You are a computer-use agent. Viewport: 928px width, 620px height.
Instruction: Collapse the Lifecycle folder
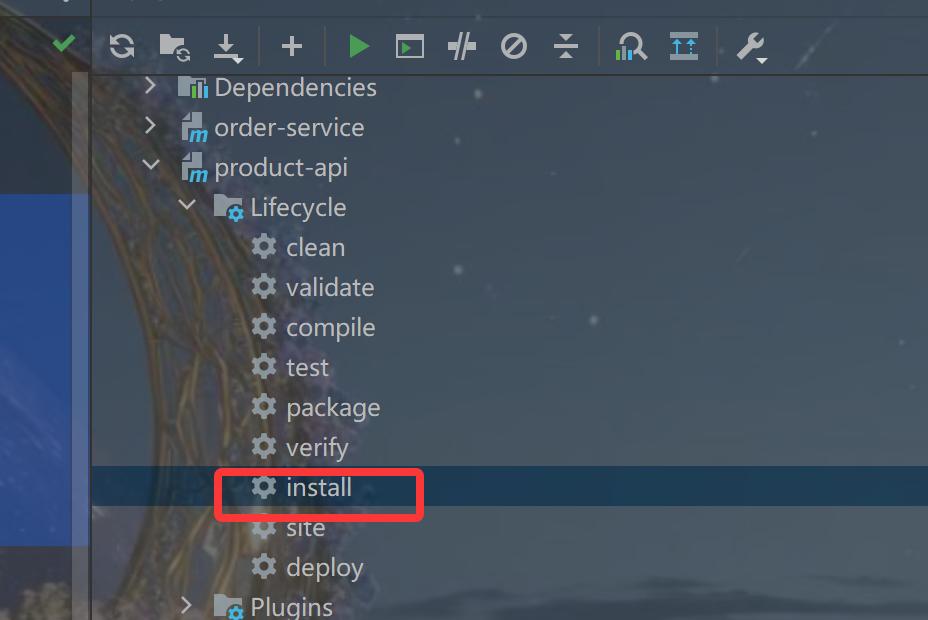(x=187, y=205)
